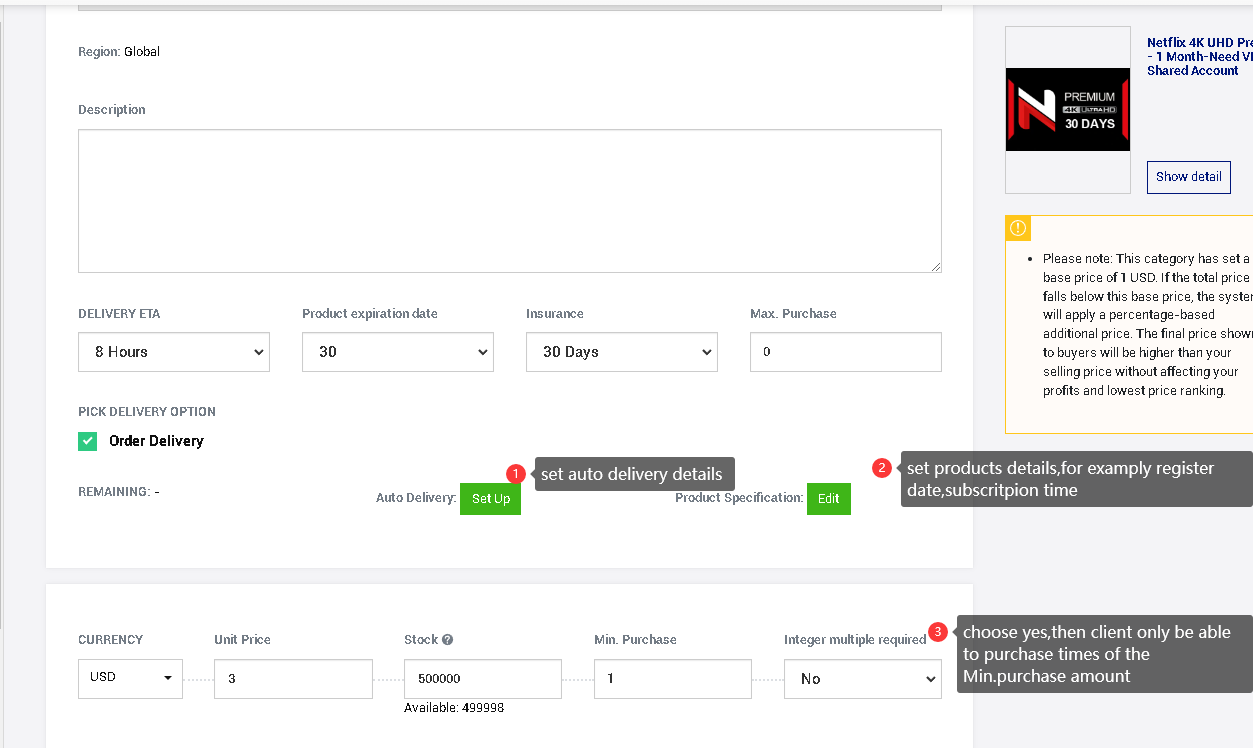This screenshot has width=1253, height=748.
Task: Click the Show detail button
Action: (x=1188, y=177)
